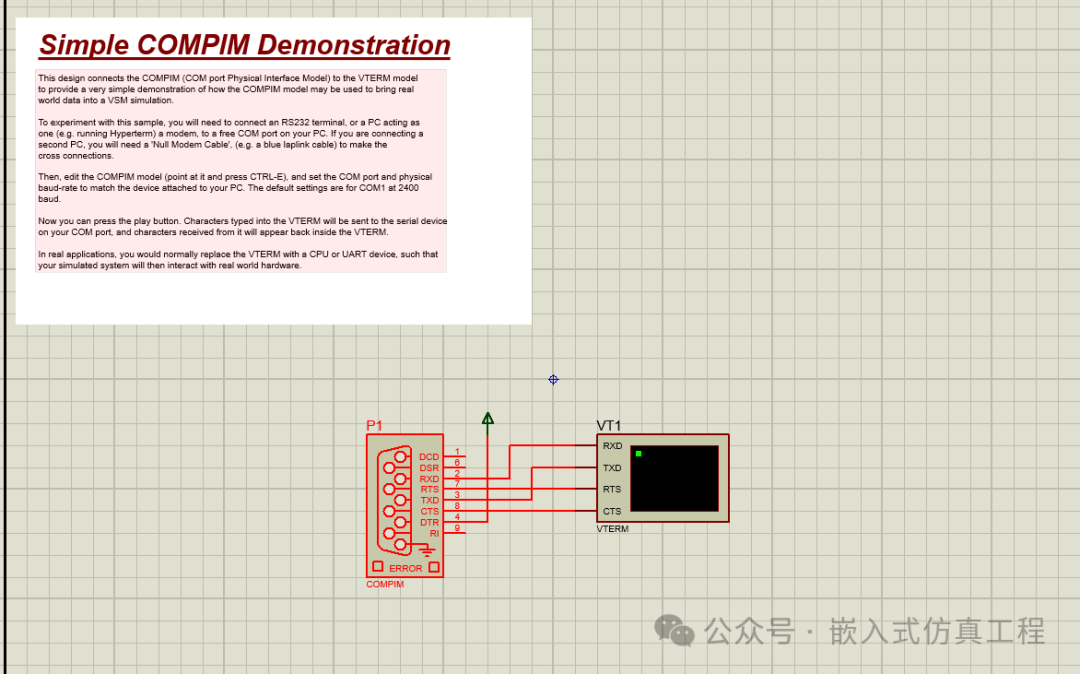The height and width of the screenshot is (674, 1080).
Task: Click the right error indicator square on COMPIM
Action: click(434, 567)
